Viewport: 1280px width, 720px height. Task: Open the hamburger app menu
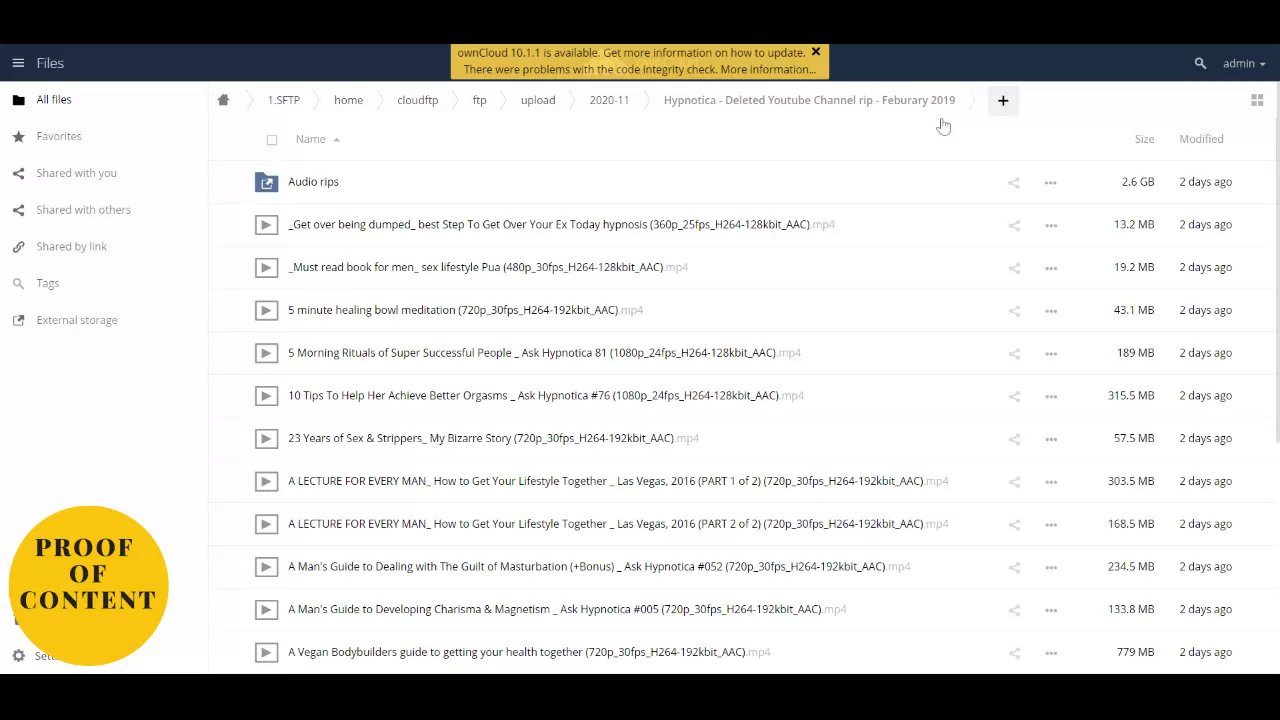point(18,63)
